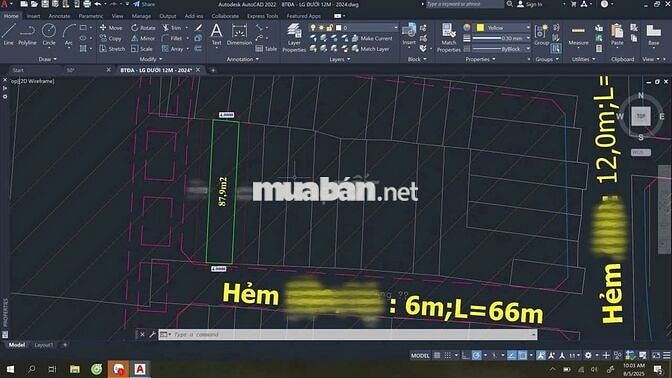Toggle snap mode in status bar
Image resolution: width=672 pixels, height=378 pixels.
pyautogui.click(x=448, y=355)
